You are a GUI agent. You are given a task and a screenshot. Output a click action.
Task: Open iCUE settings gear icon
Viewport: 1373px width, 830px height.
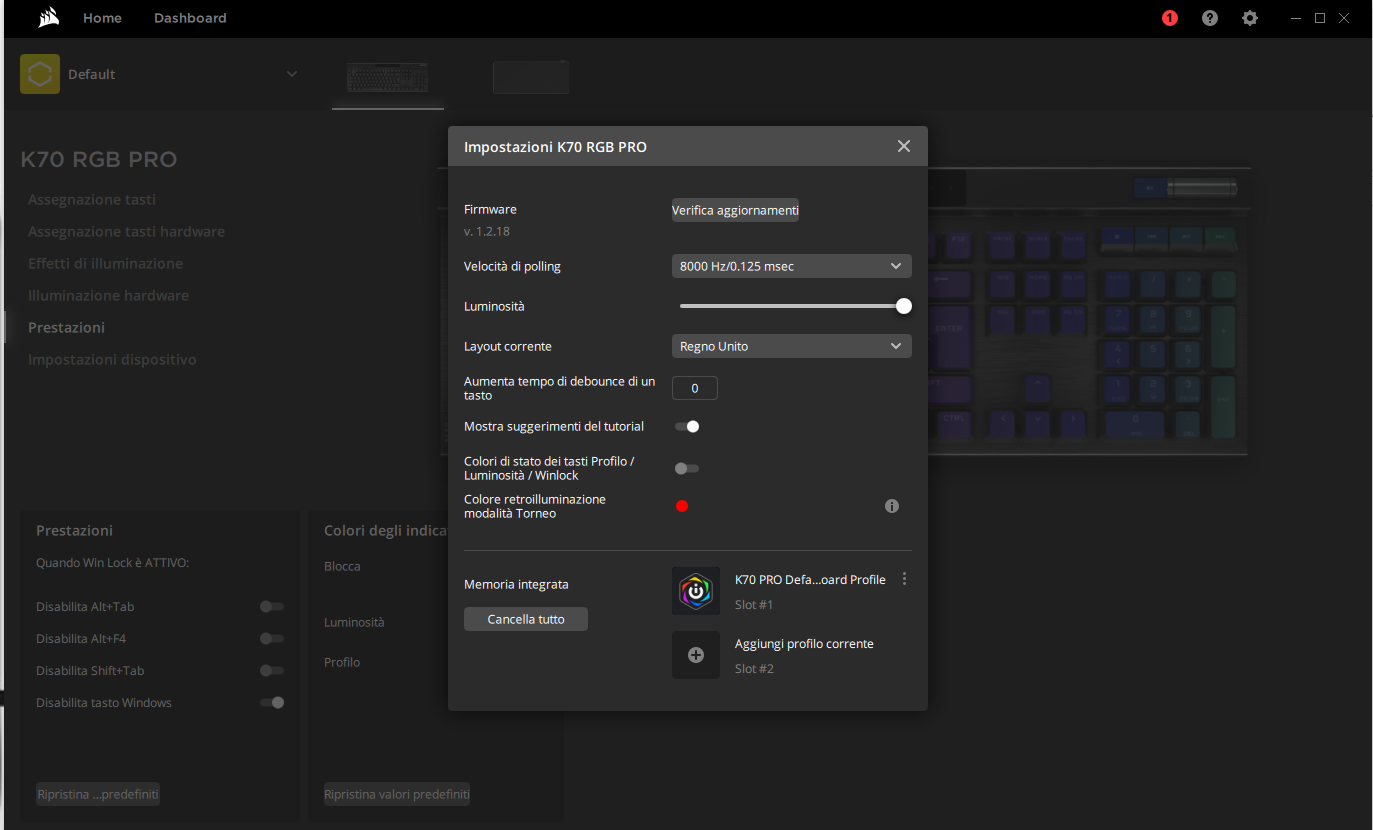point(1250,18)
